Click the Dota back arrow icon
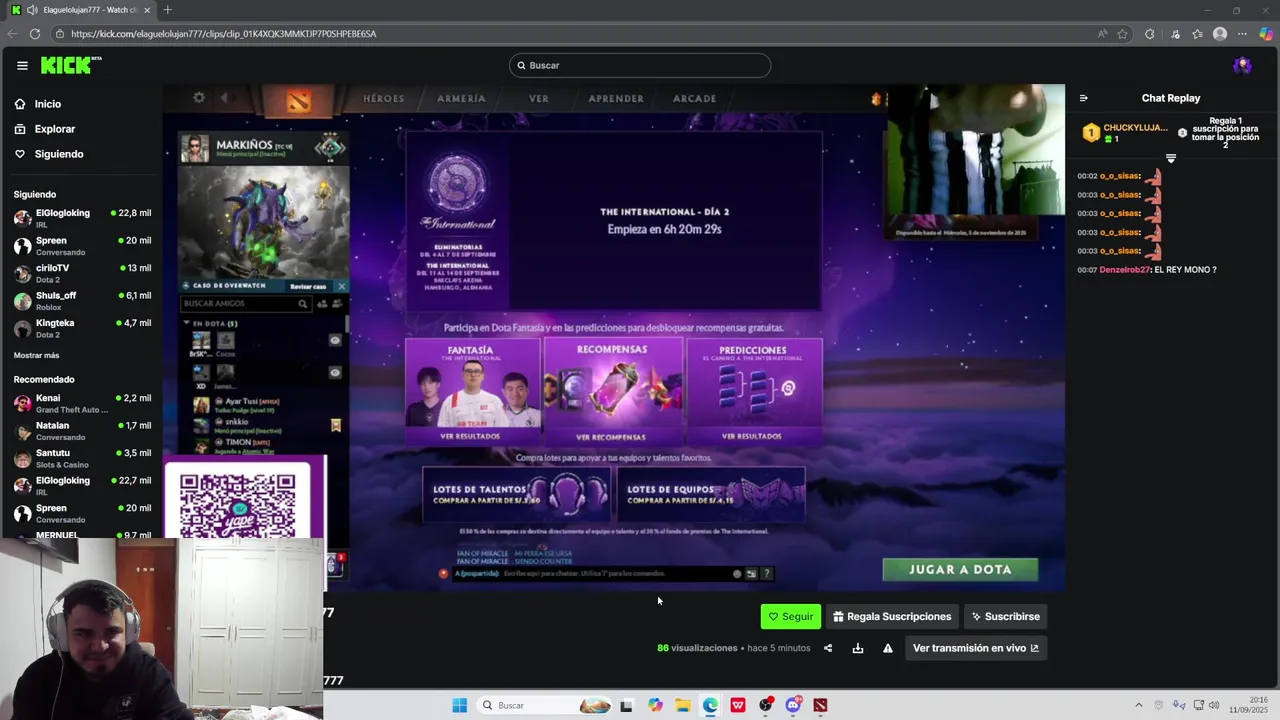1280x720 pixels. (224, 97)
